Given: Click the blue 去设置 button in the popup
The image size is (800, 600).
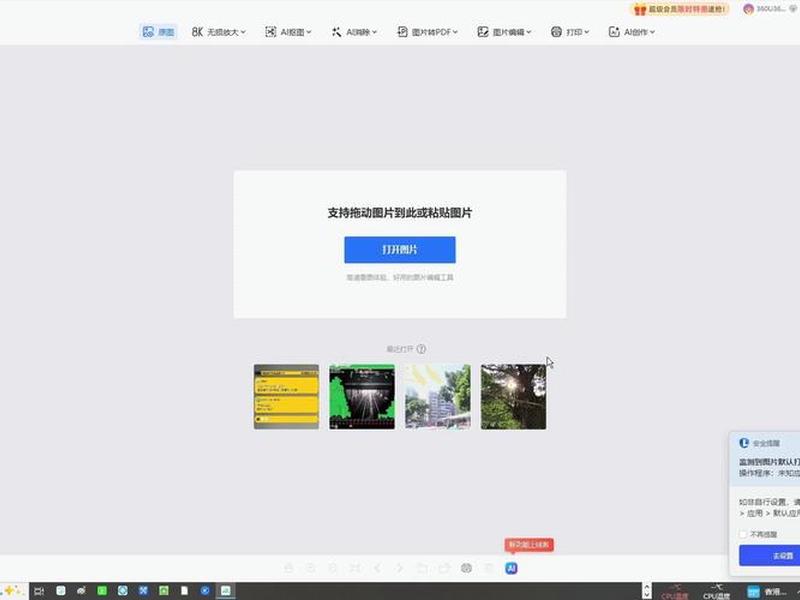Looking at the screenshot, I should [x=769, y=555].
